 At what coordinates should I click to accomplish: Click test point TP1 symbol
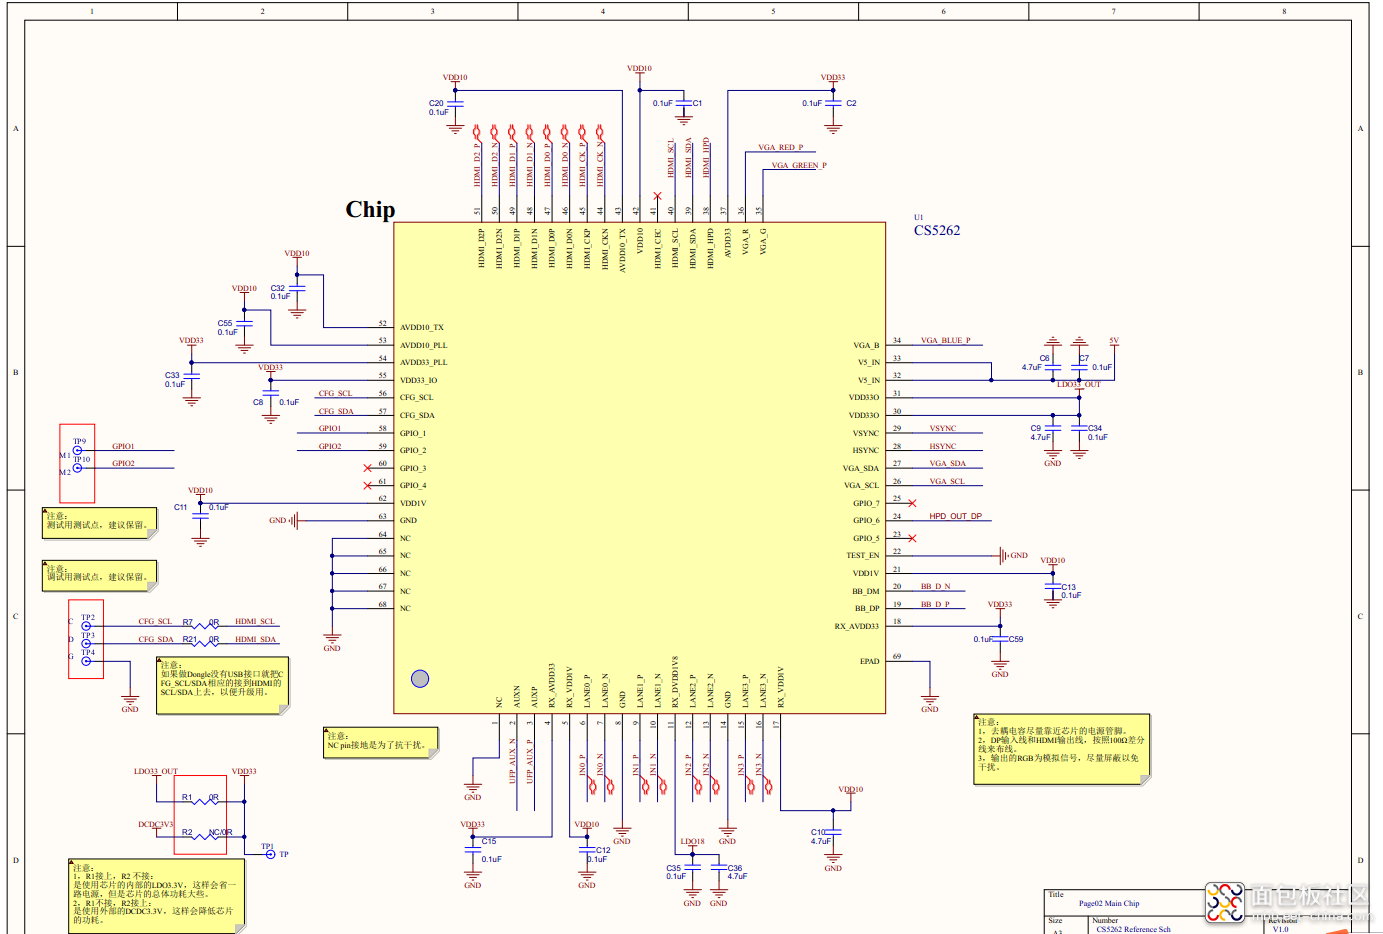270,854
